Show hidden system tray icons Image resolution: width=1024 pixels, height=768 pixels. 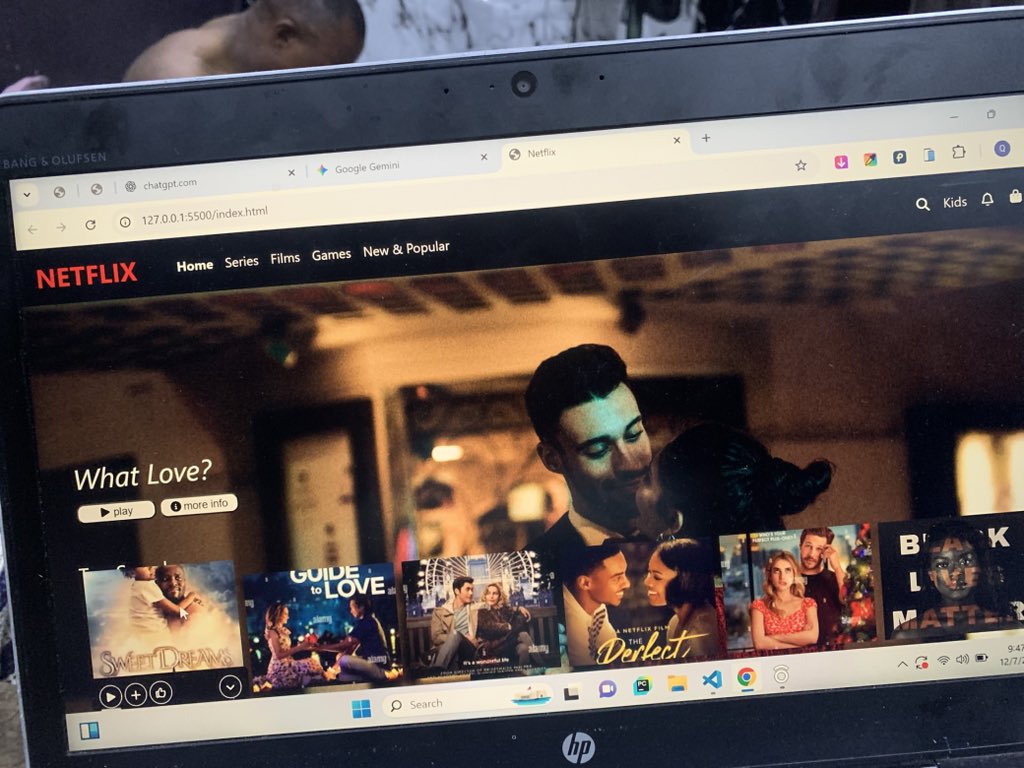pos(903,665)
